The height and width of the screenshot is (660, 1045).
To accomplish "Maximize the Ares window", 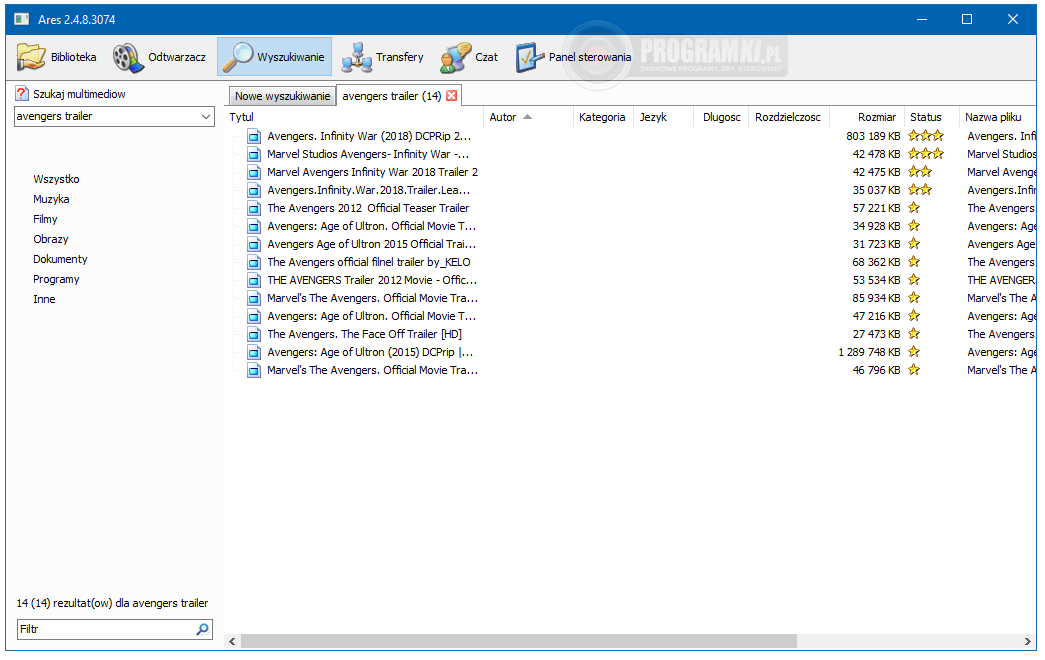I will click(x=967, y=19).
